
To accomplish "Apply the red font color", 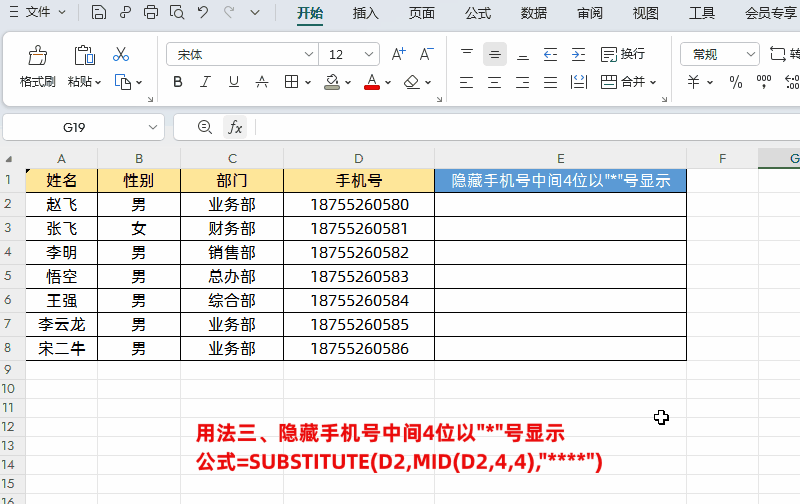I will click(x=372, y=82).
